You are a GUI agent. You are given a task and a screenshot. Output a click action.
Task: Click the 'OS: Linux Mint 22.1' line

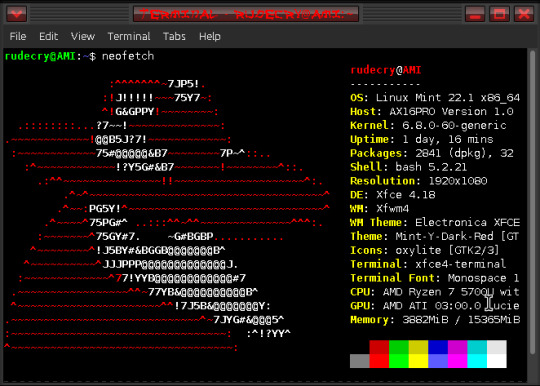435,98
